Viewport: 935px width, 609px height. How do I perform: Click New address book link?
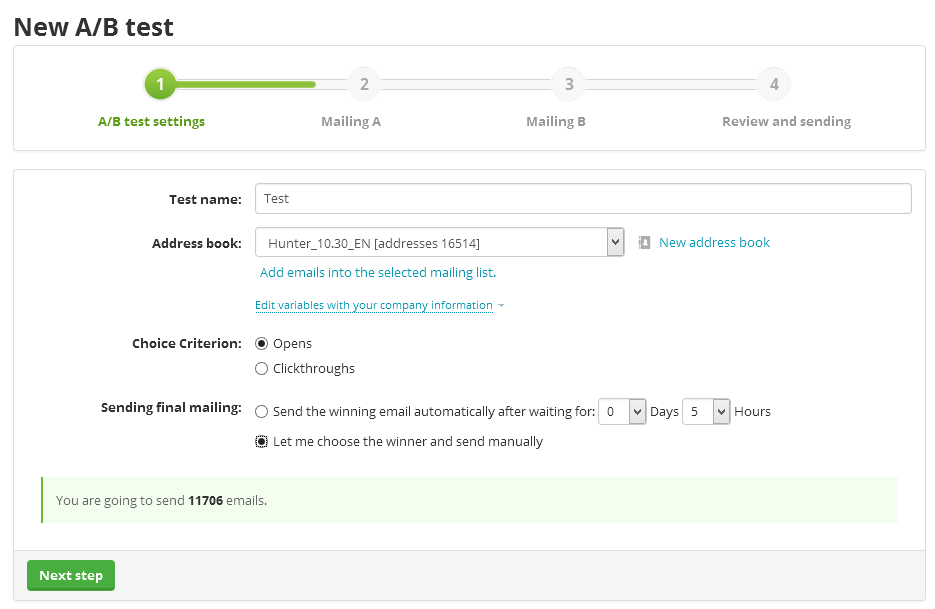click(x=714, y=242)
